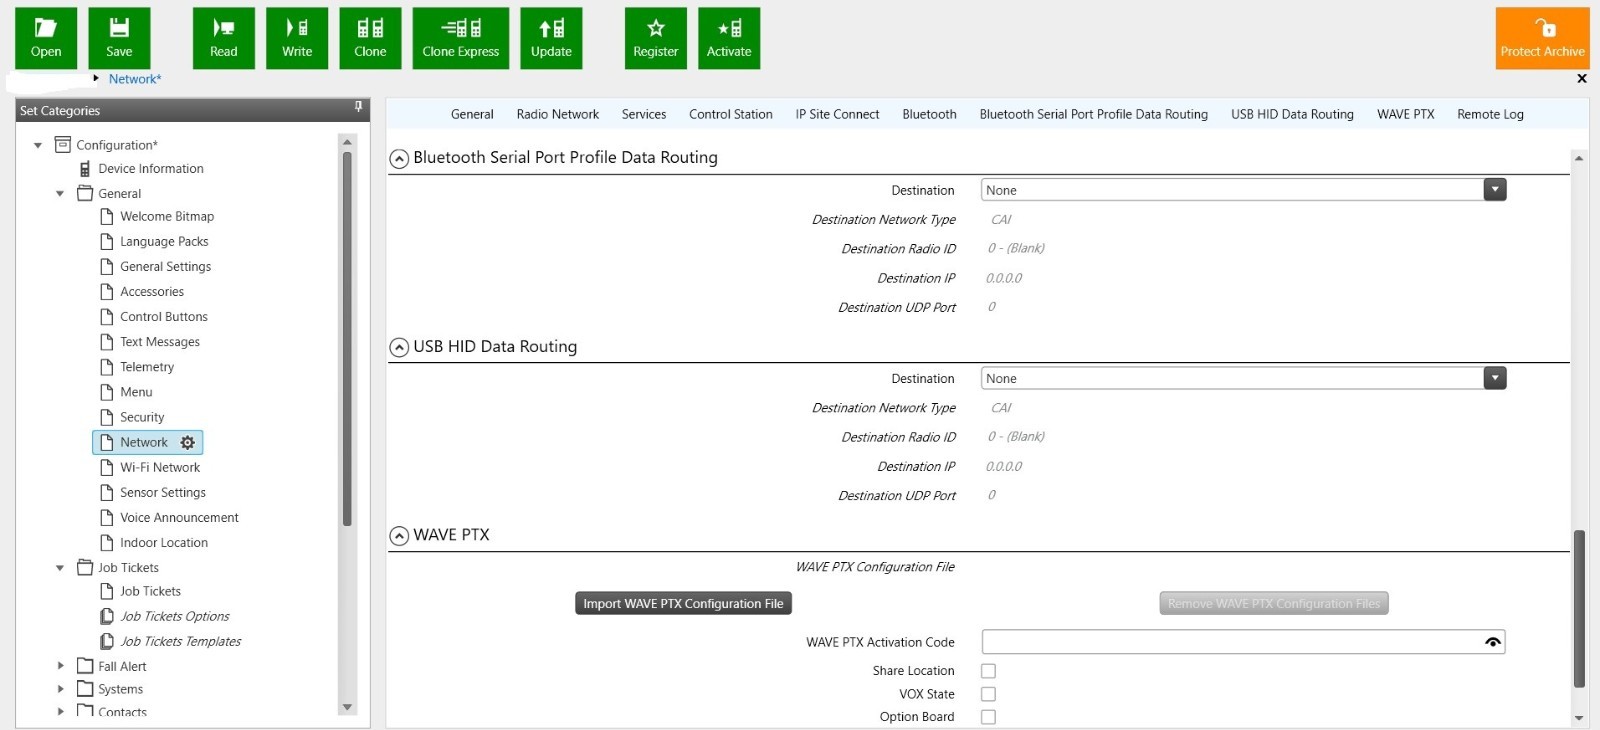Image resolution: width=1600 pixels, height=730 pixels.
Task: Open Protect Archive orange button
Action: pos(1542,38)
